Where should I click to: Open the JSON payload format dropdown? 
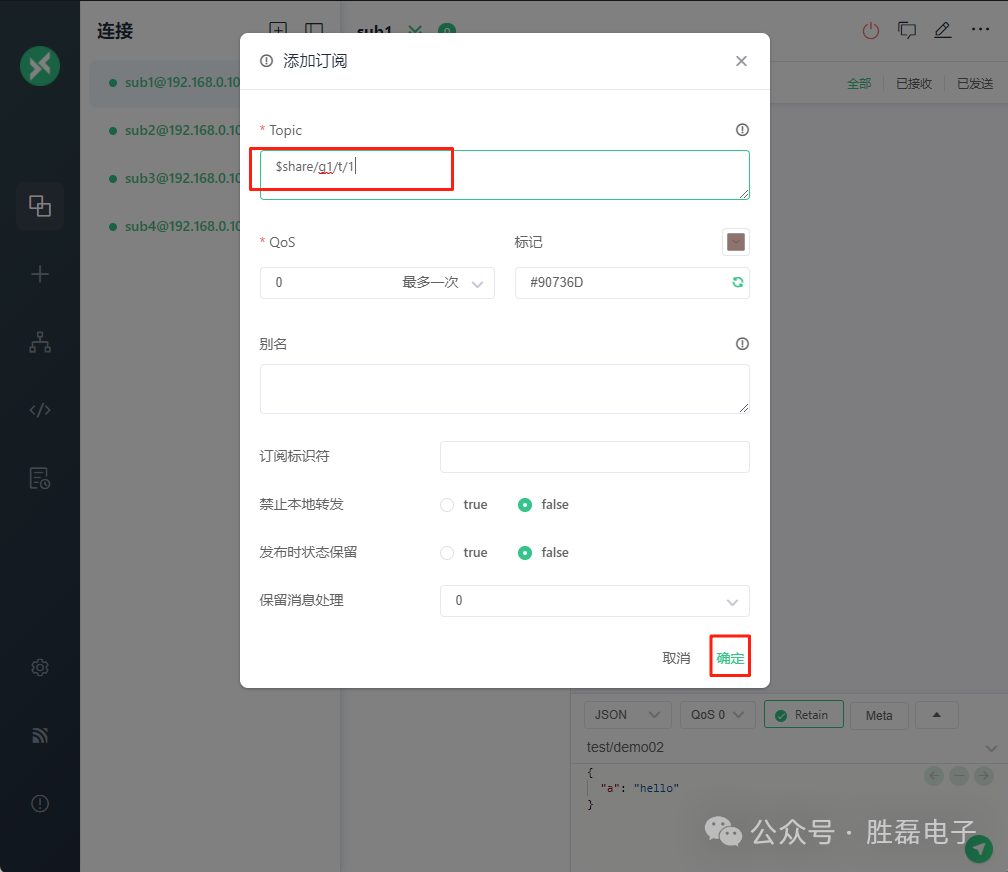coord(627,715)
